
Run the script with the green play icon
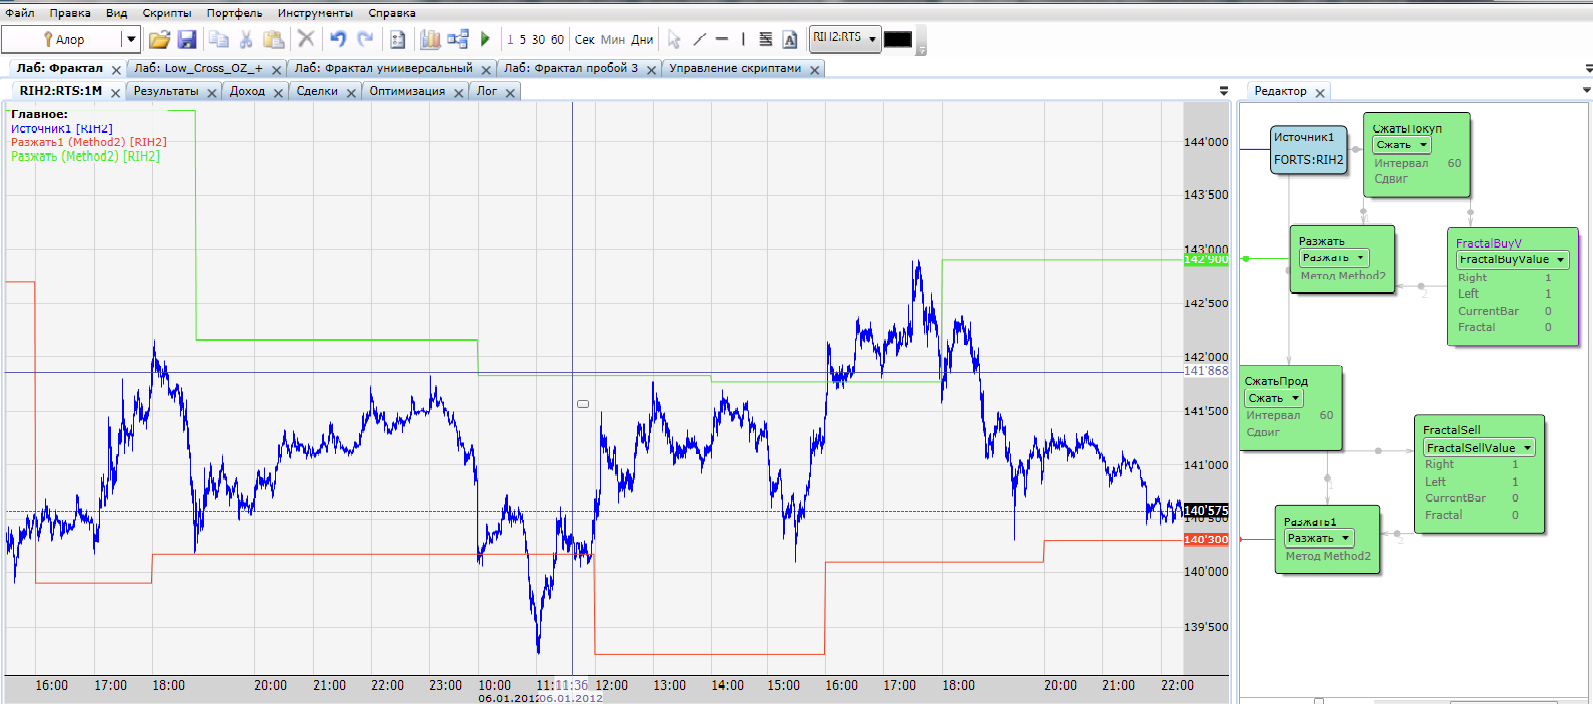coord(485,39)
